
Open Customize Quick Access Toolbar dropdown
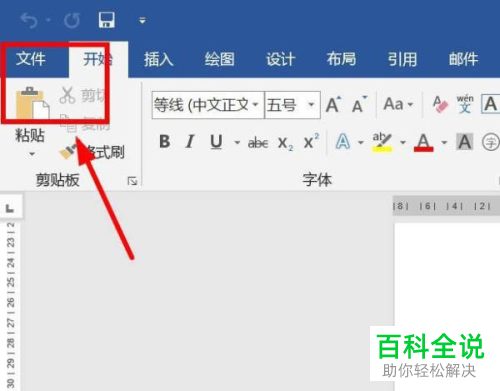[142, 21]
